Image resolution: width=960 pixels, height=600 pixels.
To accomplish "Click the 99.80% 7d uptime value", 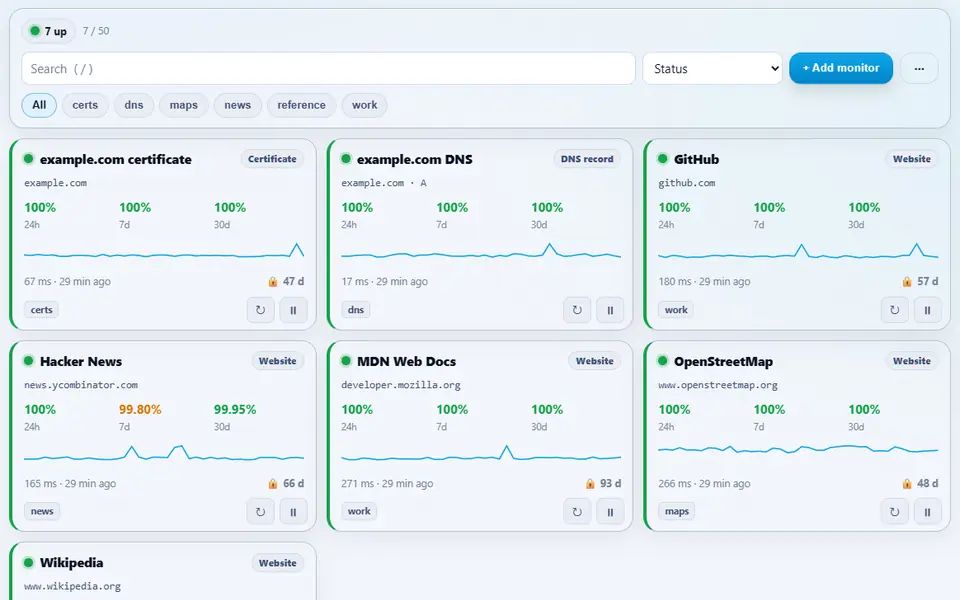I will click(x=140, y=409).
